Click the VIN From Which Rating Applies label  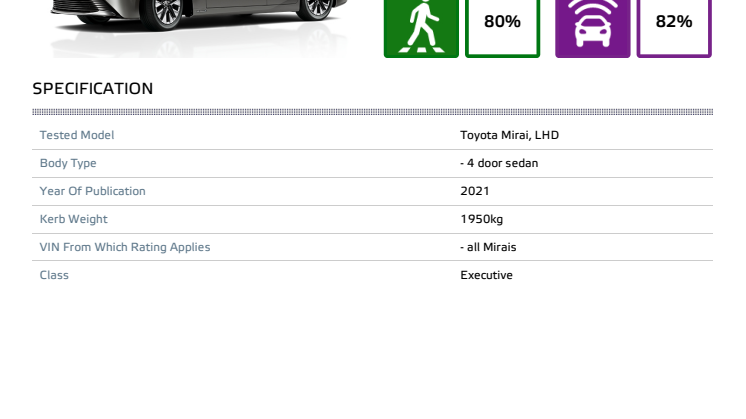tap(125, 247)
